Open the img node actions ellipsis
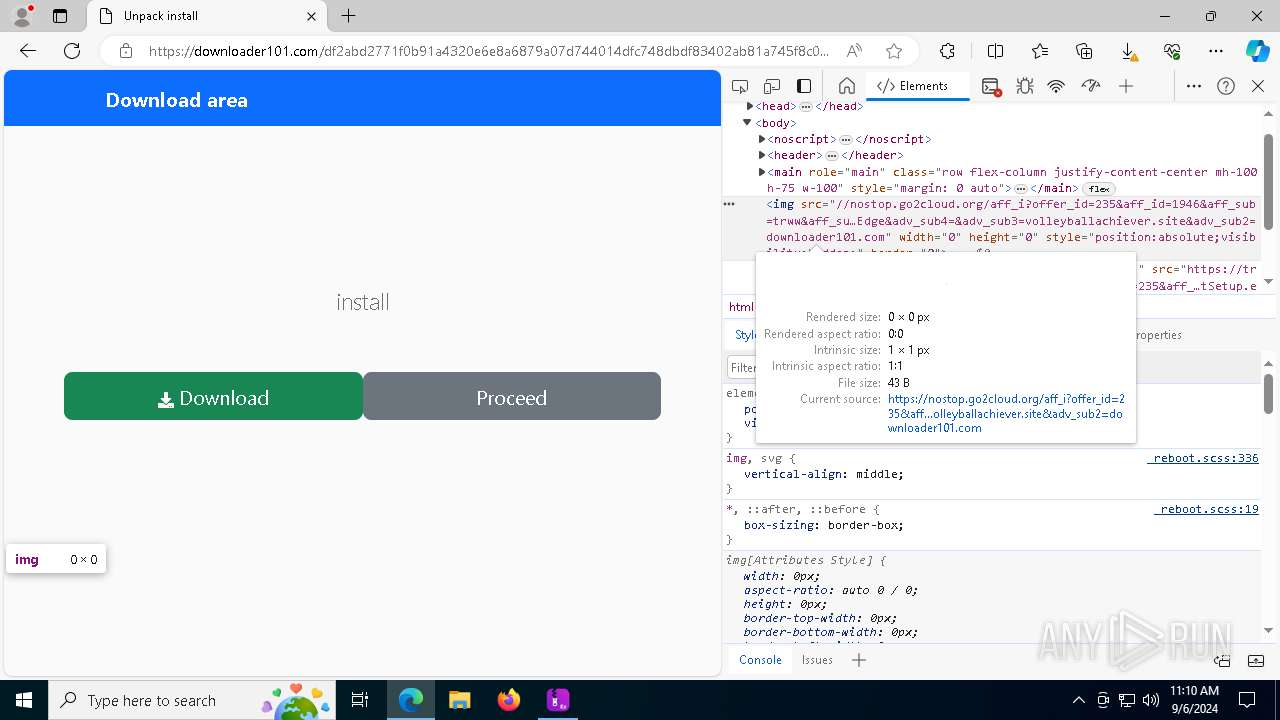The image size is (1280, 720). click(x=729, y=203)
